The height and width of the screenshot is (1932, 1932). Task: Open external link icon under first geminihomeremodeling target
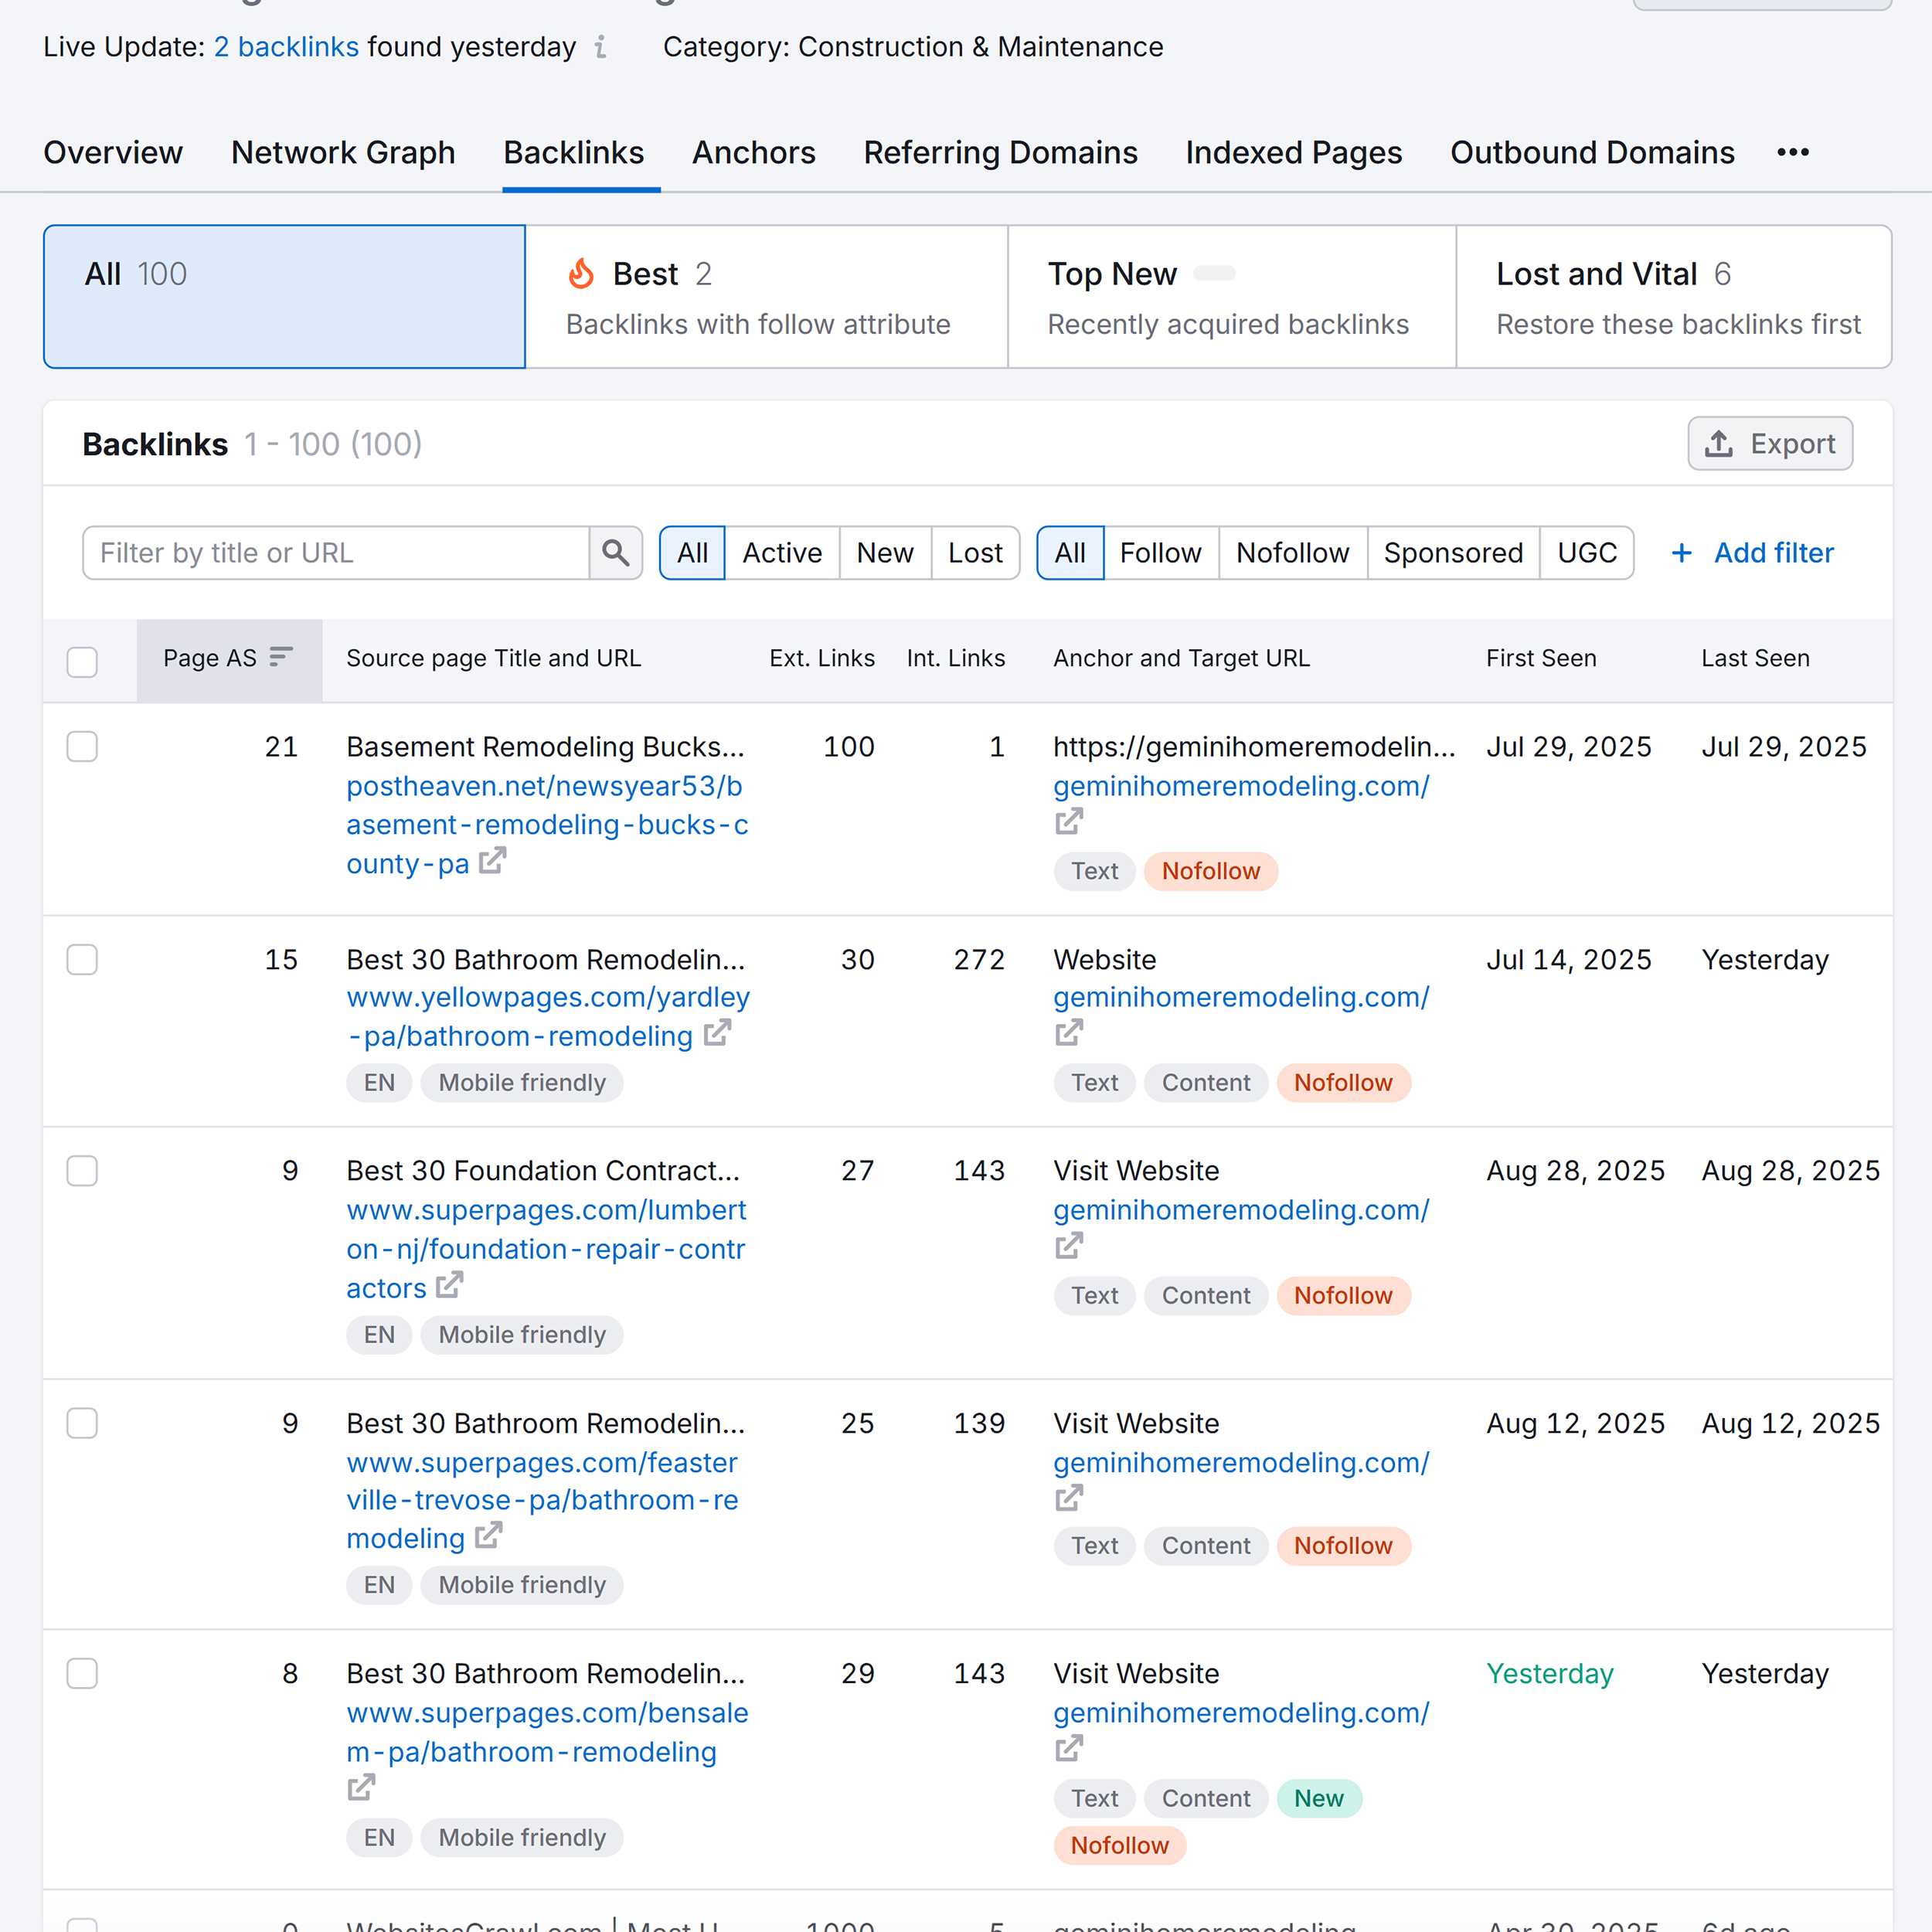(1069, 822)
